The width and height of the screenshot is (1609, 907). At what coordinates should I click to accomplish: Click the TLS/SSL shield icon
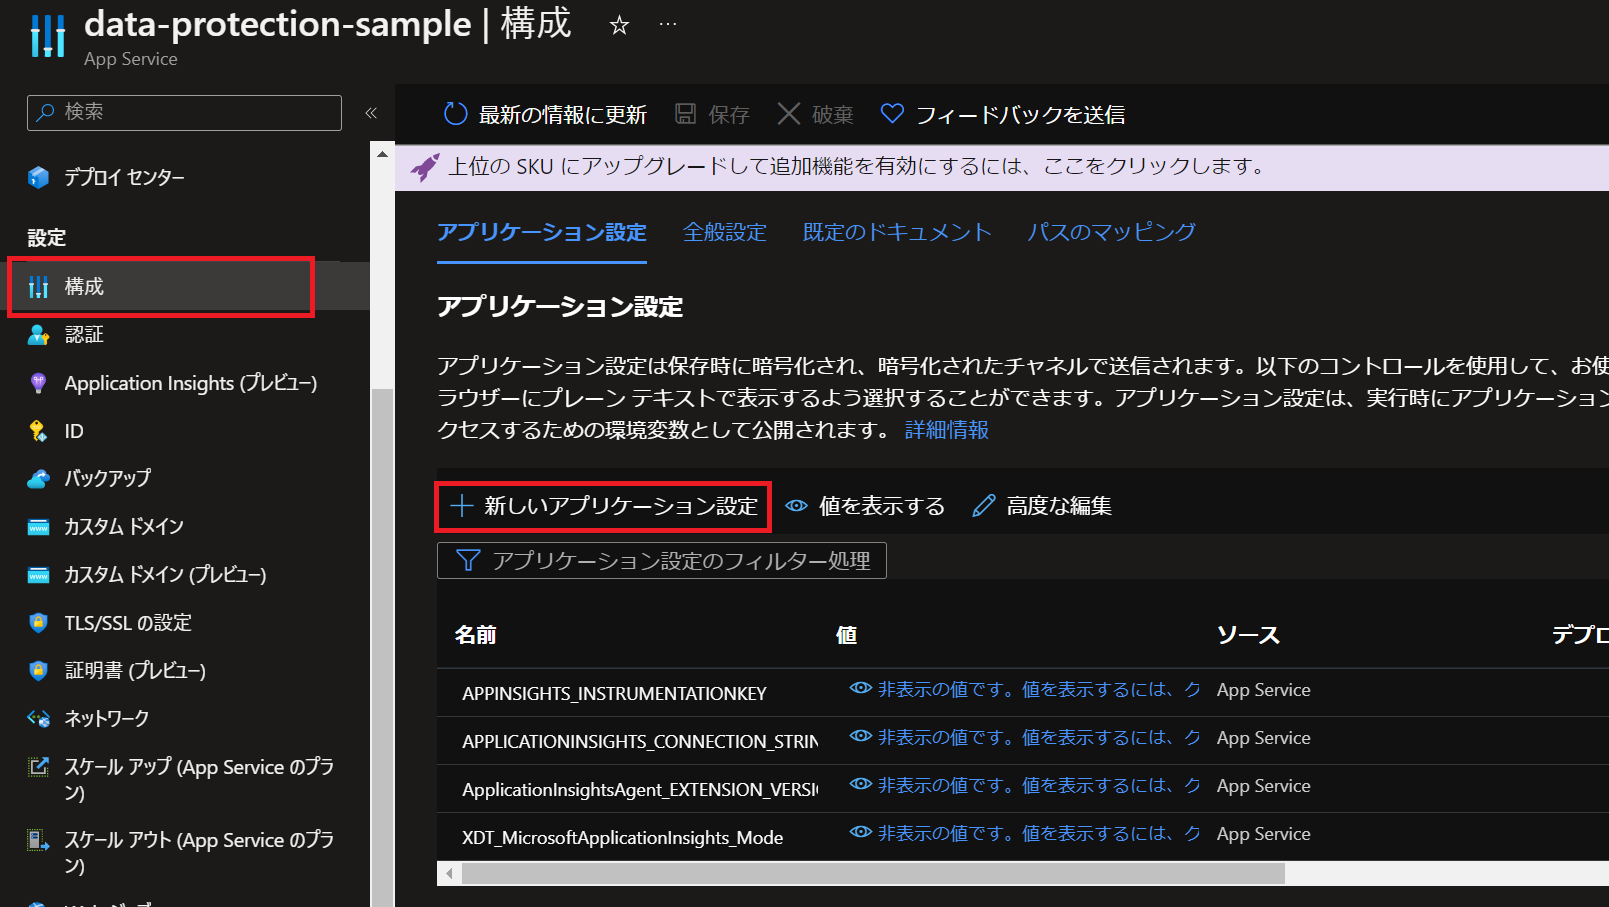38,622
